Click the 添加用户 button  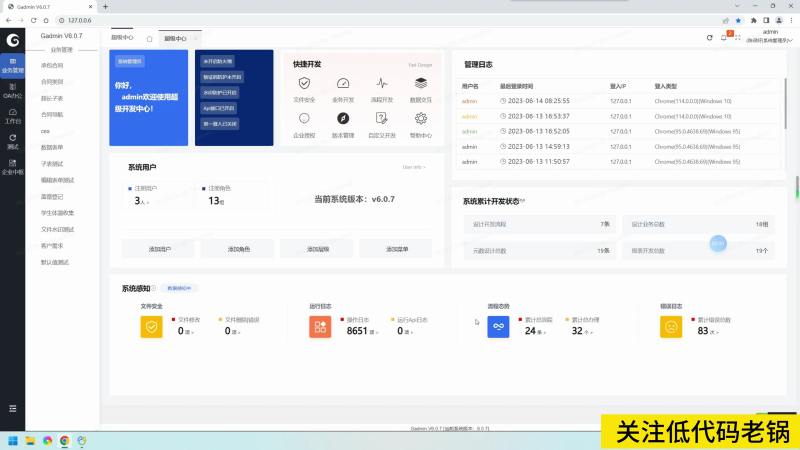pyautogui.click(x=159, y=249)
